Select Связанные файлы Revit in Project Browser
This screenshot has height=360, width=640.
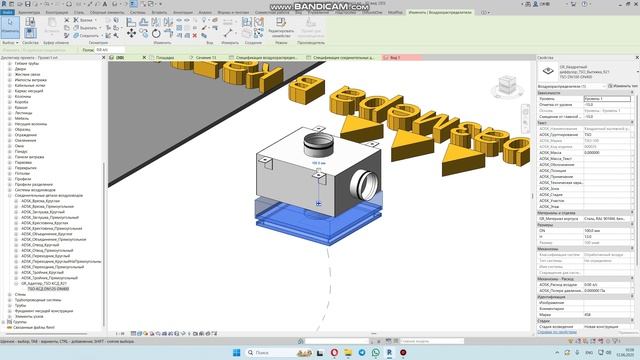point(33,327)
